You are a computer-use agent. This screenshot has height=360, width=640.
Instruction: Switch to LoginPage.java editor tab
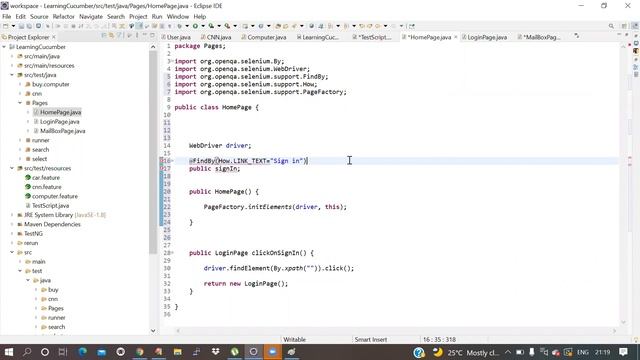[484, 37]
